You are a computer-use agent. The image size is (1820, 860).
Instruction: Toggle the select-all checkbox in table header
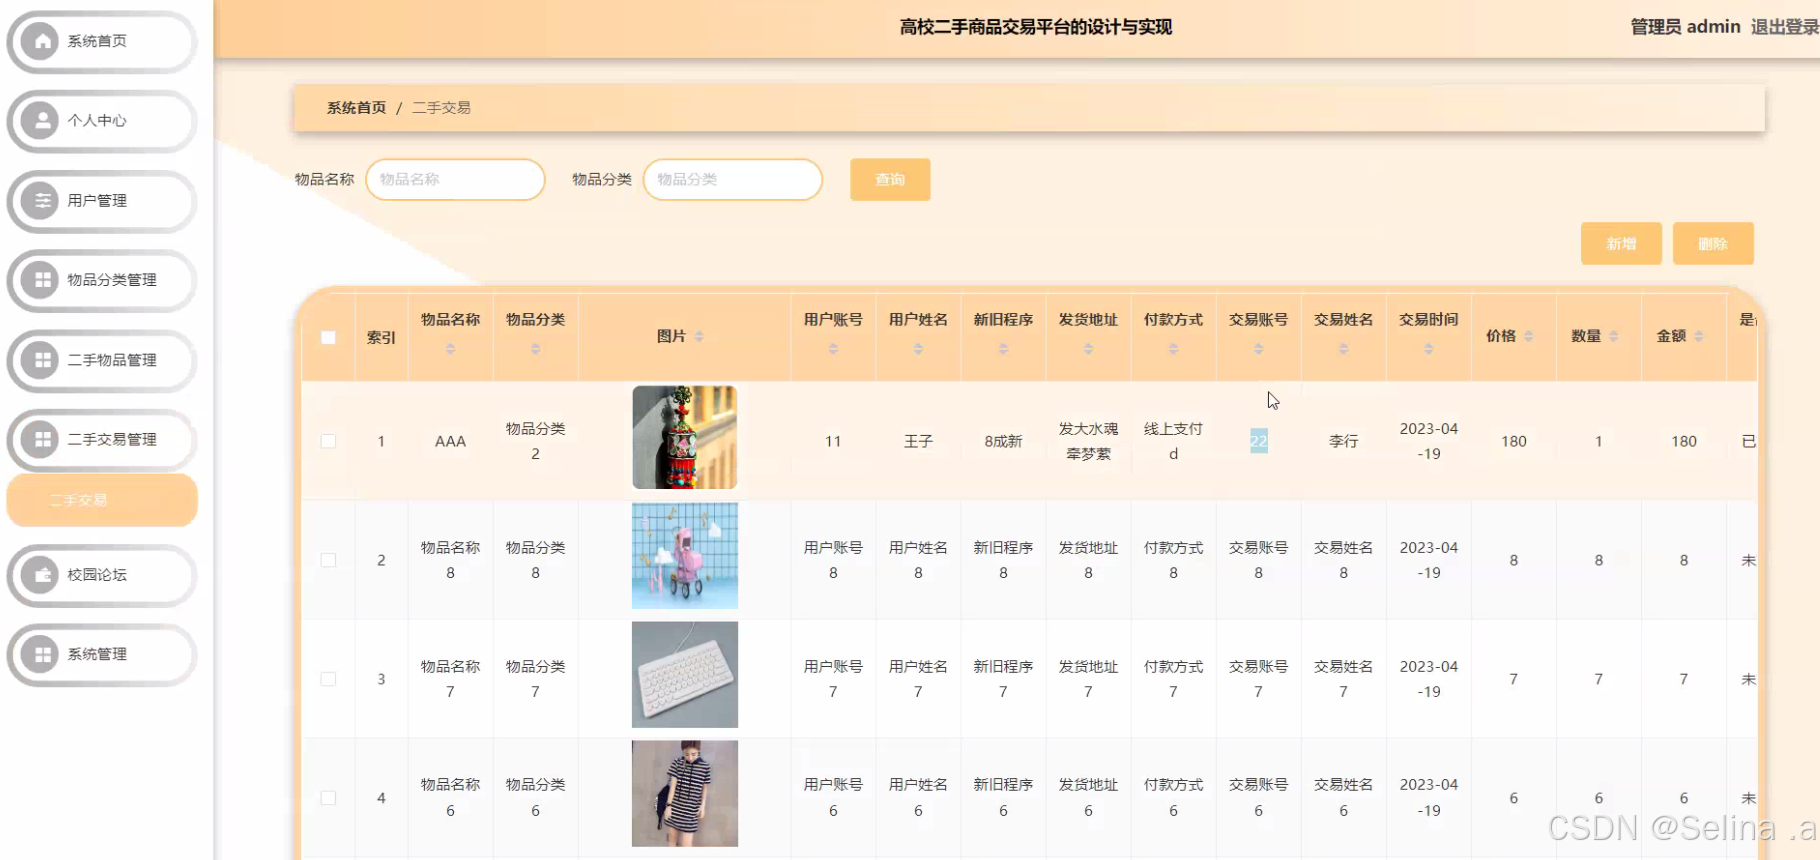tap(328, 337)
